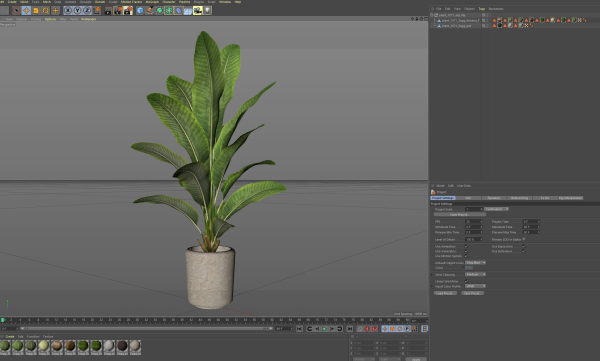The image size is (600, 361).
Task: Go to the start of the animation
Action: pos(300,329)
